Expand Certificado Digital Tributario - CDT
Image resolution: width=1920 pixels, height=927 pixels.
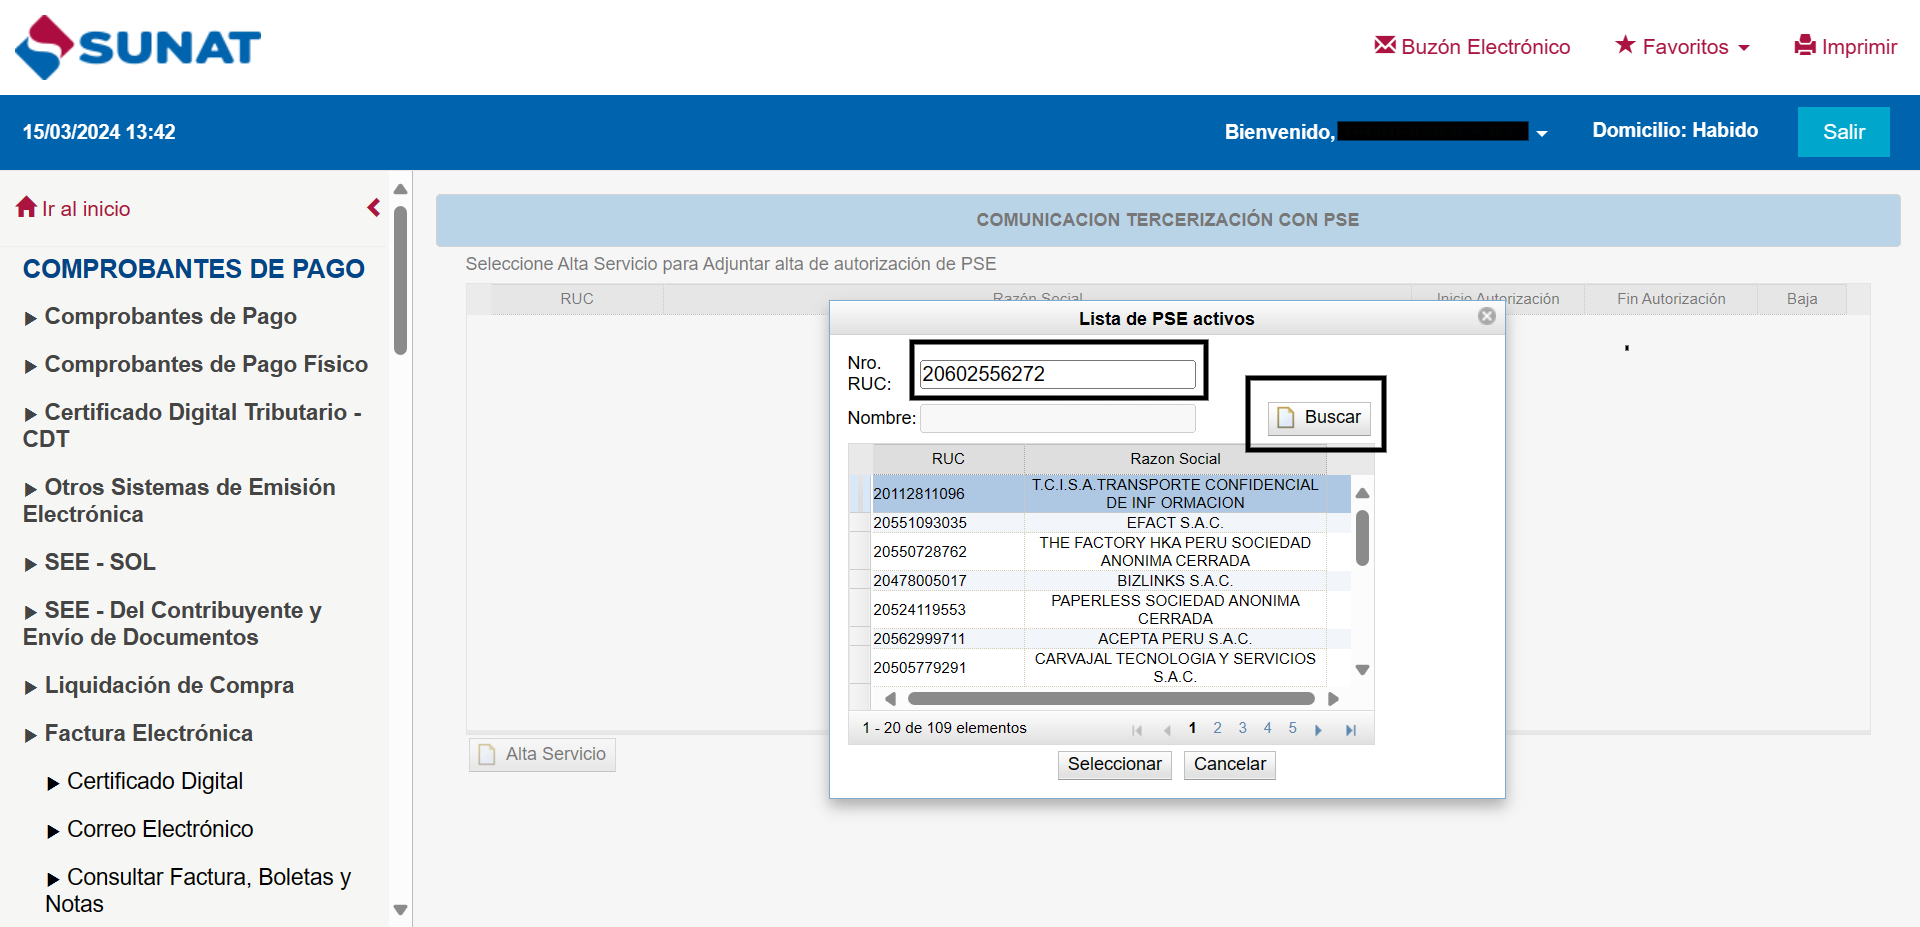(192, 425)
